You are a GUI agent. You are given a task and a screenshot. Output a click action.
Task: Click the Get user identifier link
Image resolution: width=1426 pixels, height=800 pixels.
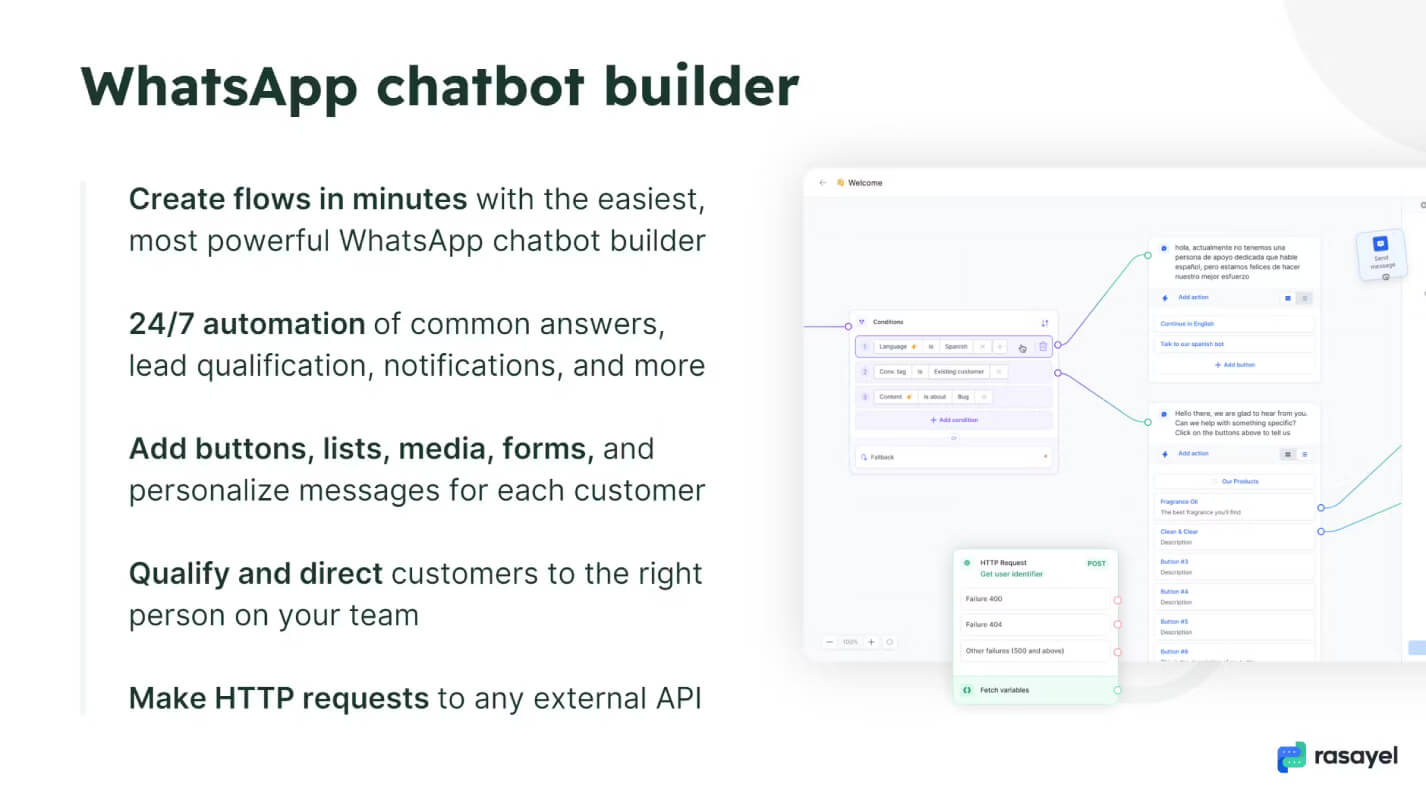coord(1011,574)
